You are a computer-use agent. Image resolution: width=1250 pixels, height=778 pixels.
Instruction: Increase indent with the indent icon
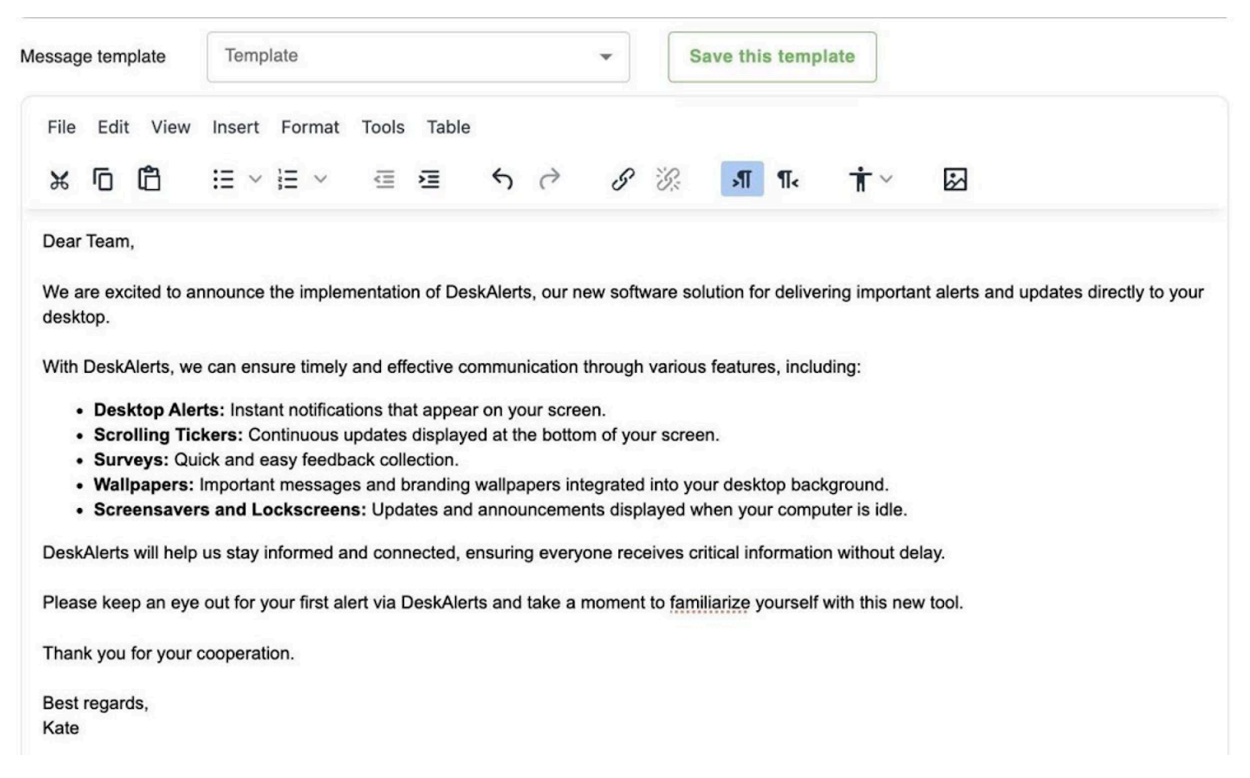point(428,179)
